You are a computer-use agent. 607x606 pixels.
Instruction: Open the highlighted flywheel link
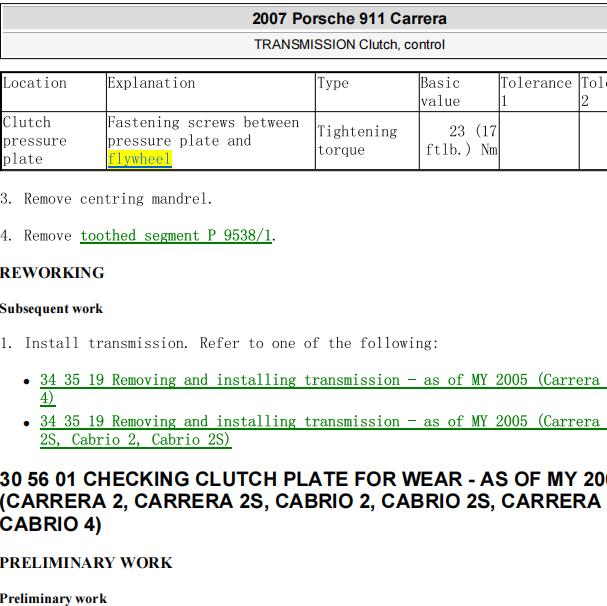139,159
